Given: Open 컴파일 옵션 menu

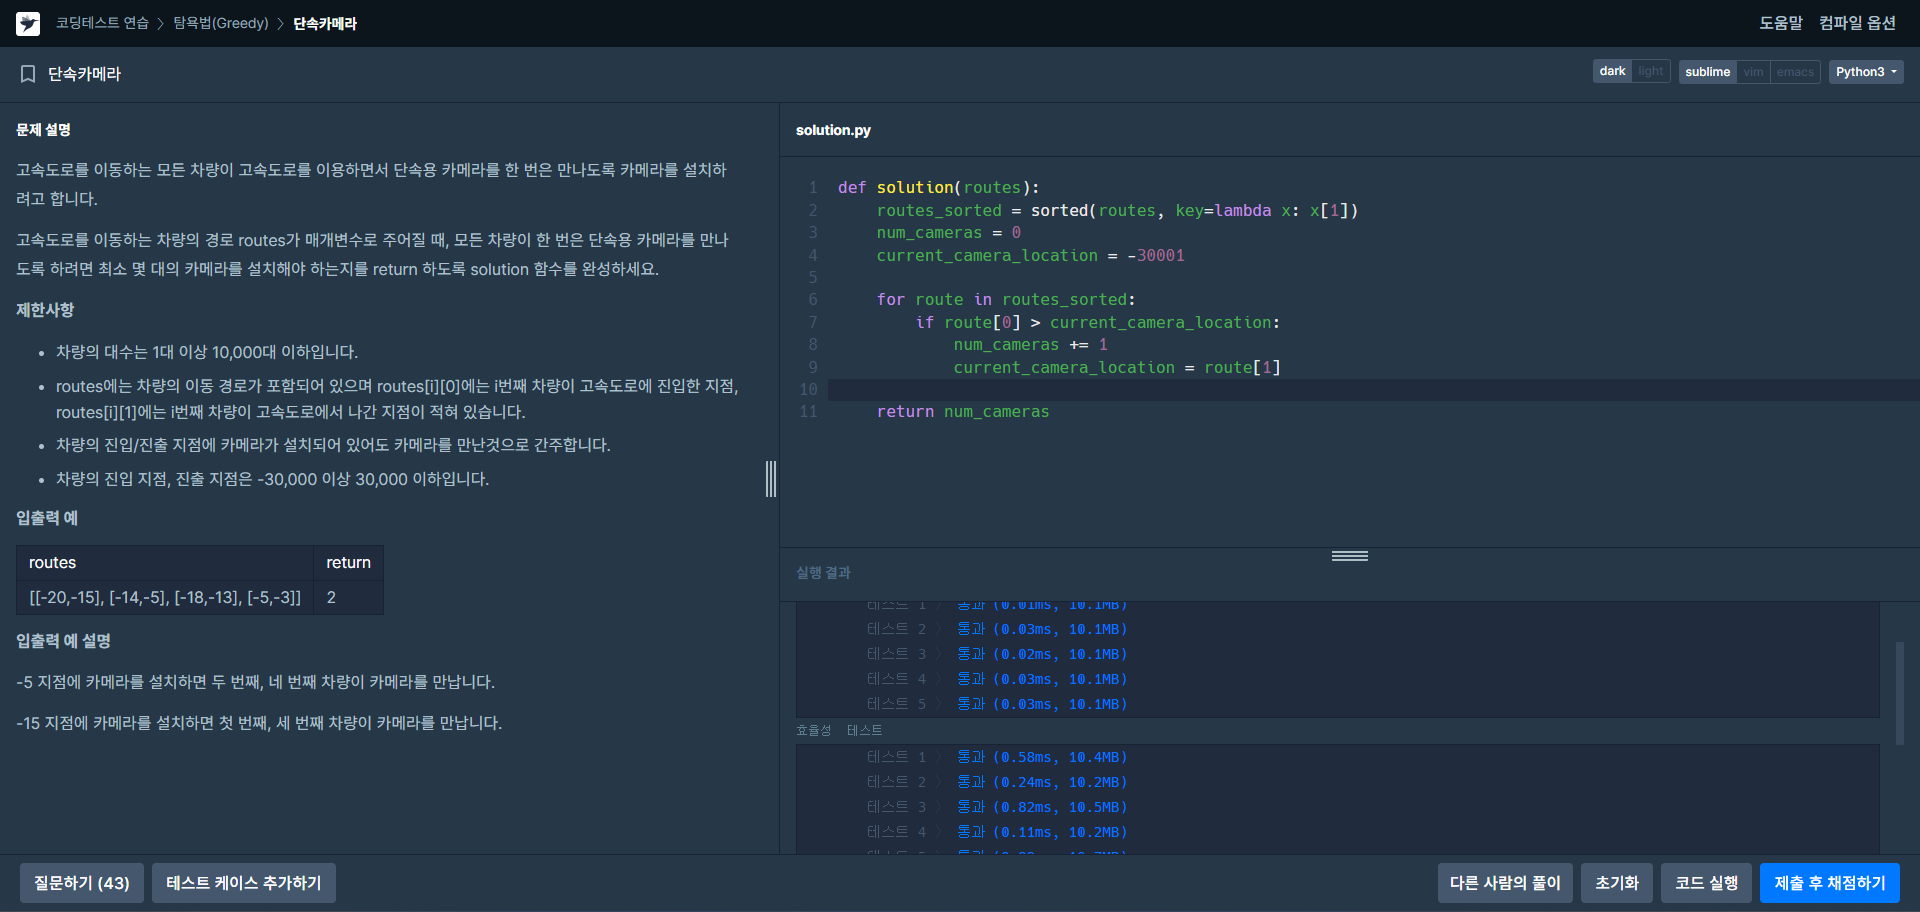Looking at the screenshot, I should click(x=1857, y=23).
